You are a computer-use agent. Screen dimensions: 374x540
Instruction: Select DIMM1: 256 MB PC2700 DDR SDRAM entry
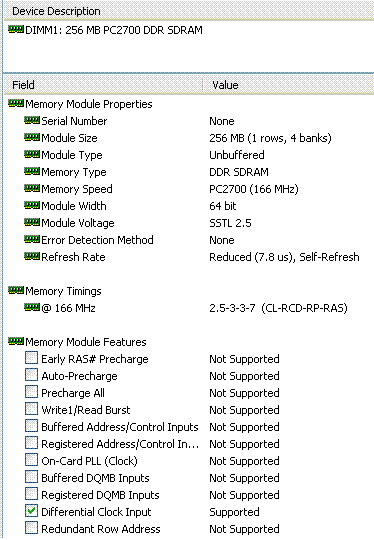pos(114,30)
